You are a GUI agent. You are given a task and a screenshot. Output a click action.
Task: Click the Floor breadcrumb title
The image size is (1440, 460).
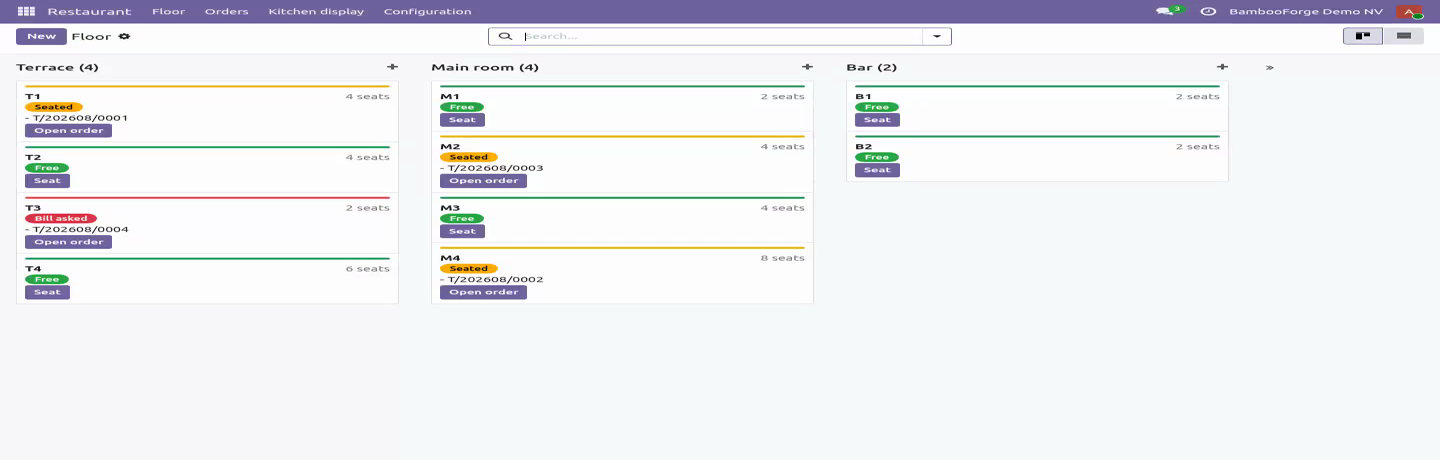91,36
